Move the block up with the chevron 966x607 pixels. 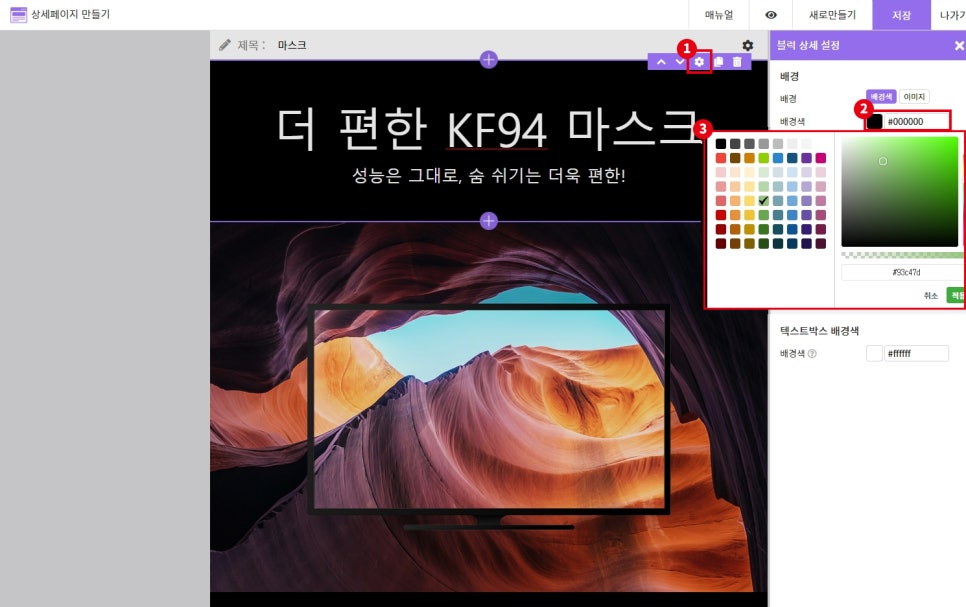pyautogui.click(x=661, y=62)
